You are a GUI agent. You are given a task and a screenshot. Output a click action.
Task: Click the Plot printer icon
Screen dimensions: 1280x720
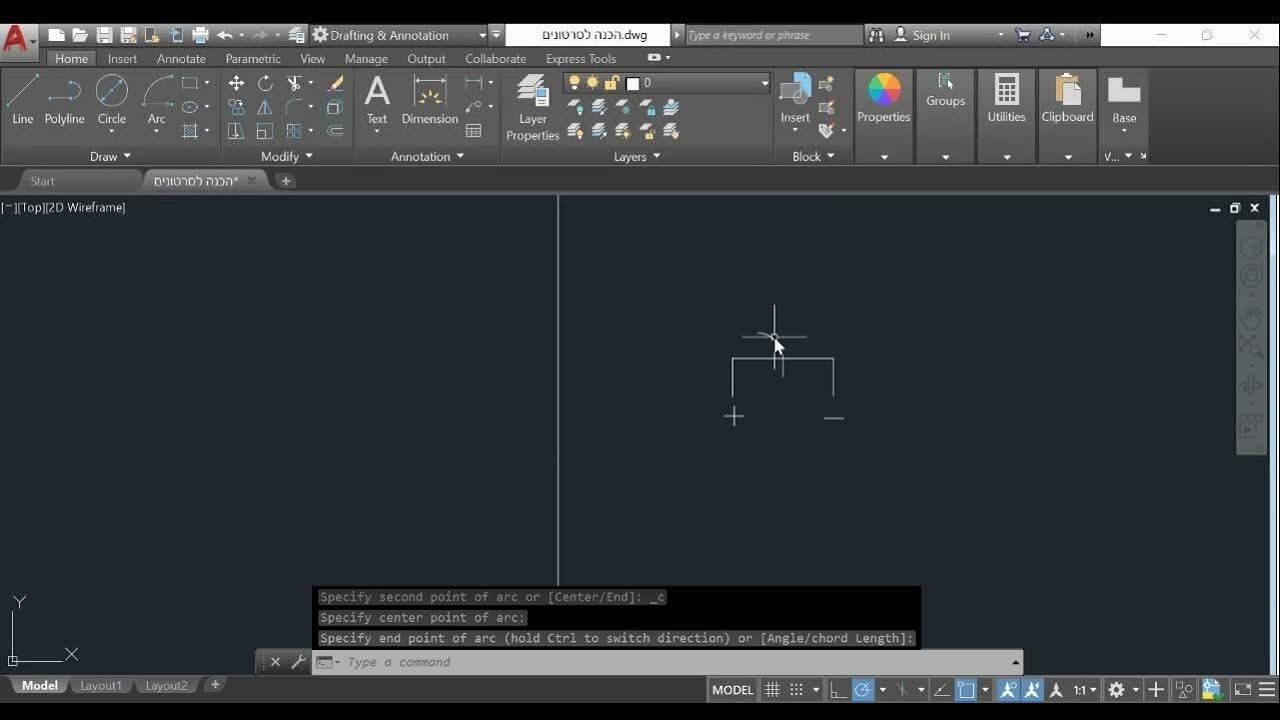point(200,35)
